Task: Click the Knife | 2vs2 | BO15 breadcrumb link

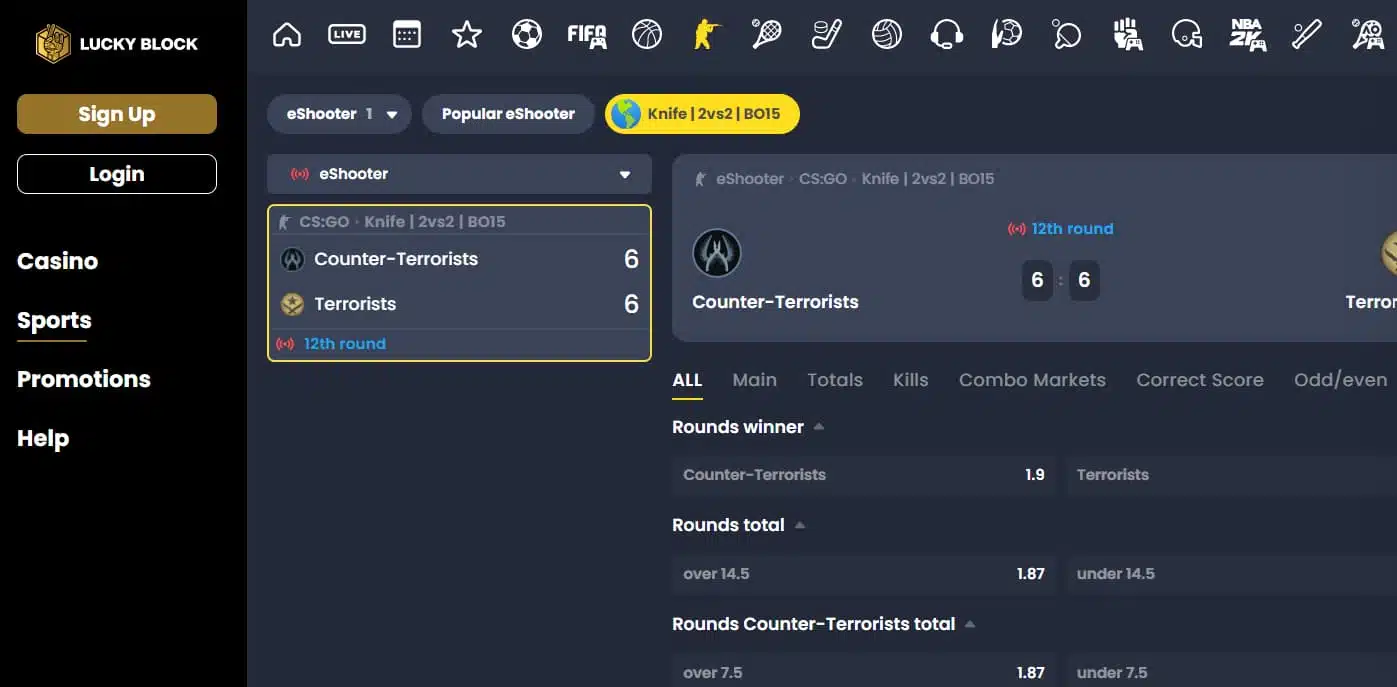Action: click(928, 179)
